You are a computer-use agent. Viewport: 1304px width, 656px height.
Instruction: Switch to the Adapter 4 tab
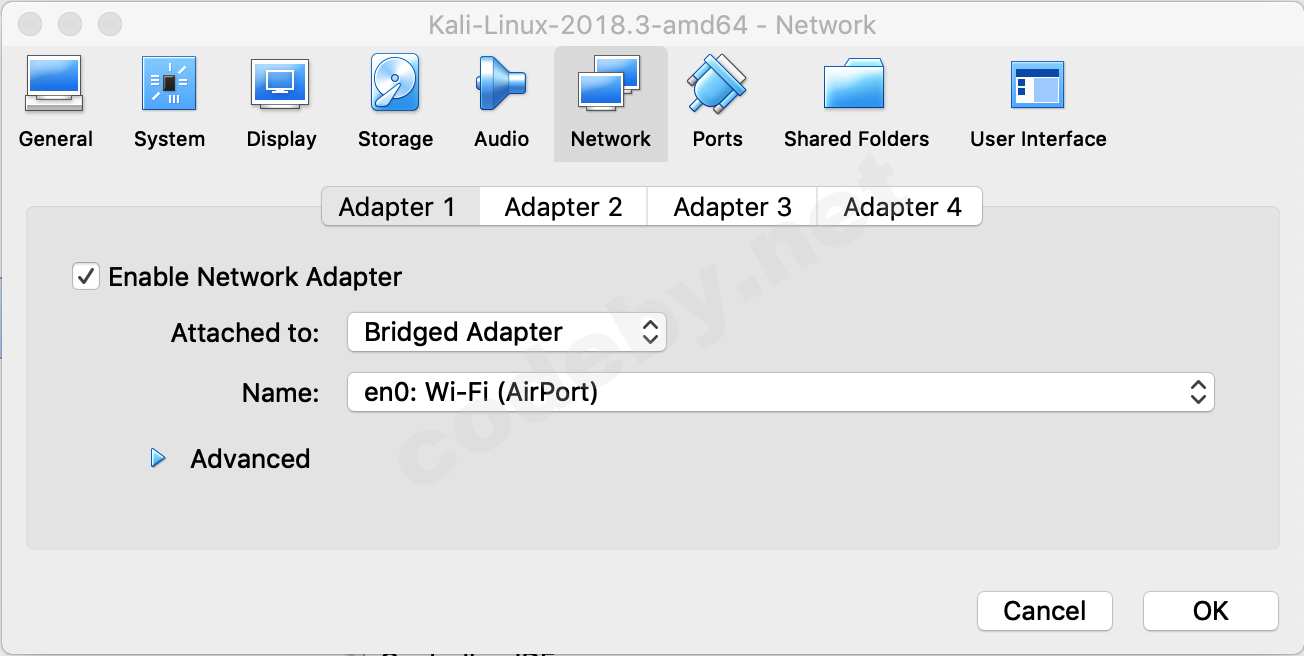click(901, 207)
